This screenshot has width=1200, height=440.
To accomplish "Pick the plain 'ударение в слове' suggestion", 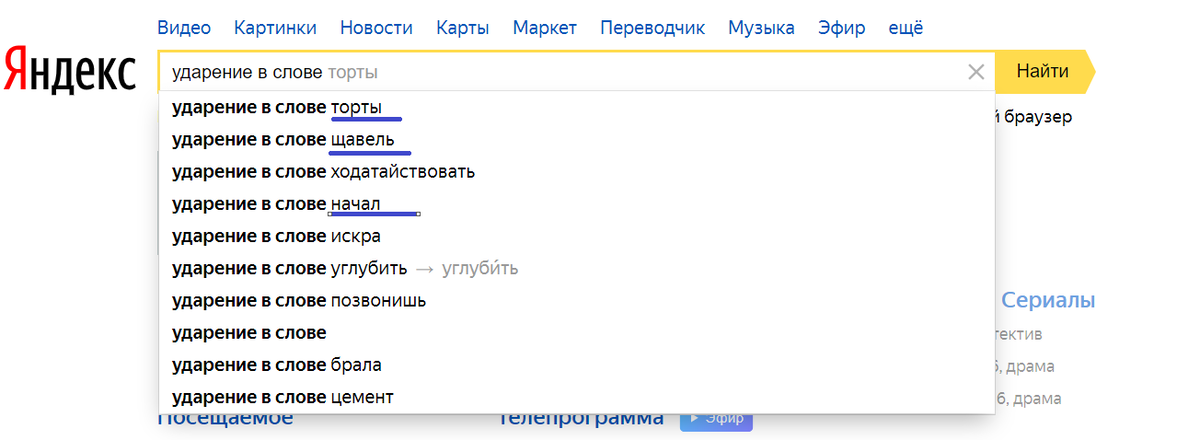I will (x=577, y=332).
